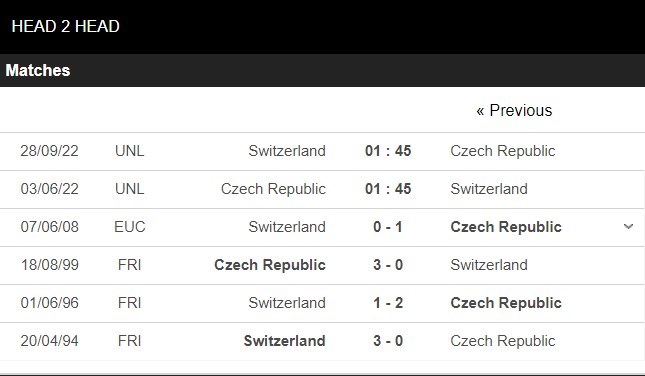Open the 3 - 0 score from 18/08/99
The height and width of the screenshot is (376, 645).
coord(388,265)
